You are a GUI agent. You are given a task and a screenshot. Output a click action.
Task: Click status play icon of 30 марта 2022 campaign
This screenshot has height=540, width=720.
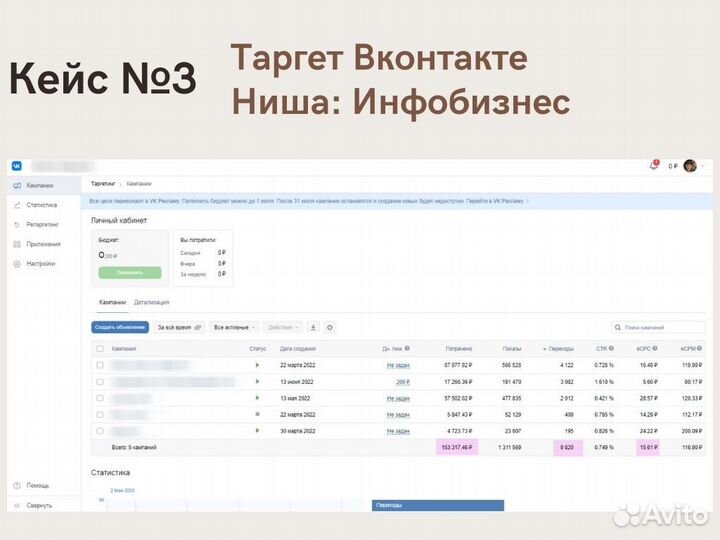(x=257, y=431)
